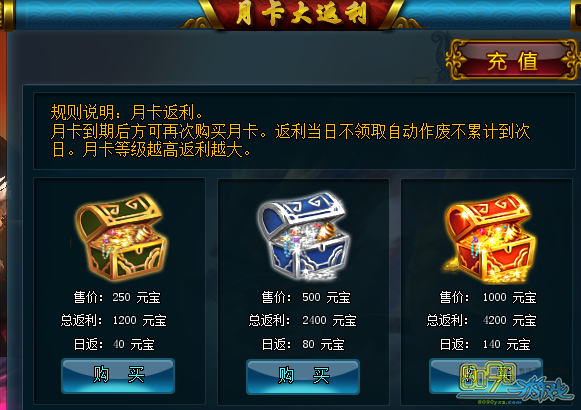Open the 充值 recharge button
Viewport: 581px width, 410px height.
pyautogui.click(x=512, y=60)
